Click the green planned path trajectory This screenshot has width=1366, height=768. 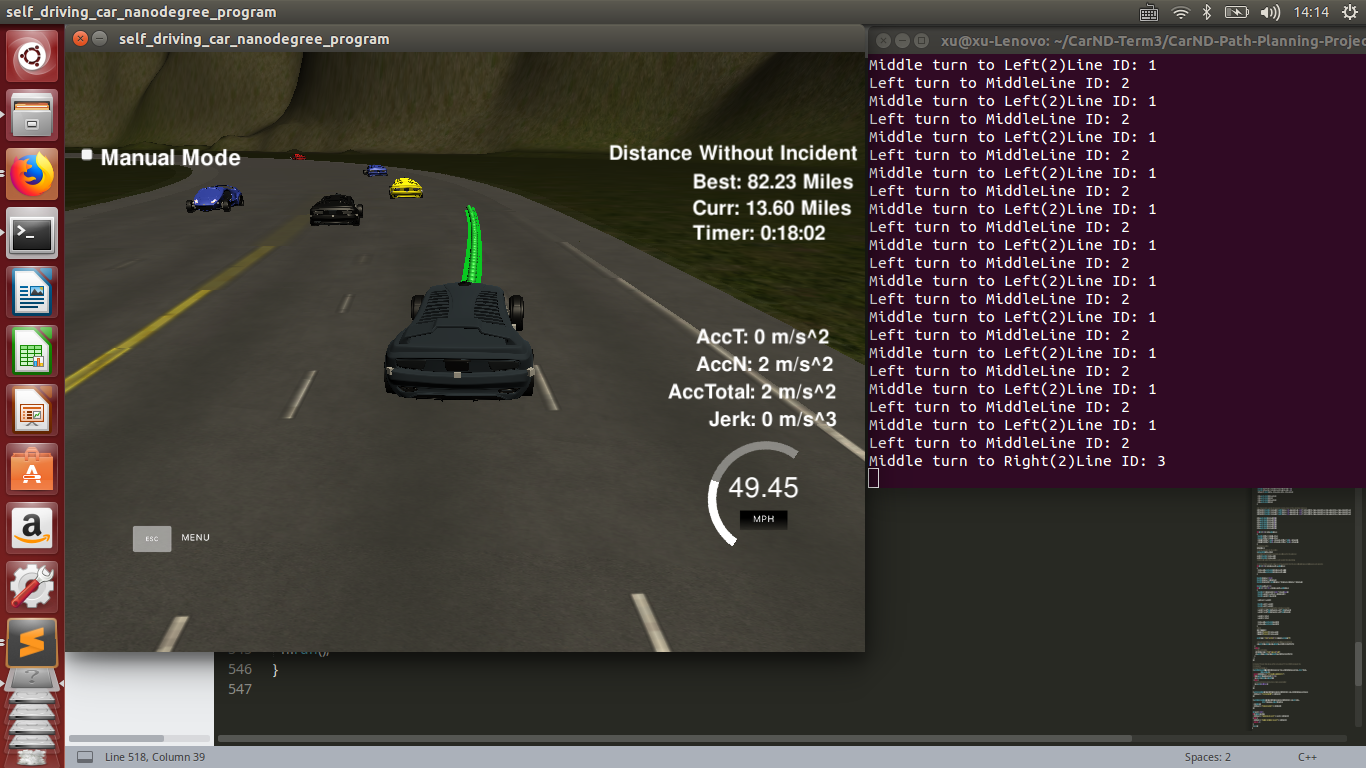(472, 246)
